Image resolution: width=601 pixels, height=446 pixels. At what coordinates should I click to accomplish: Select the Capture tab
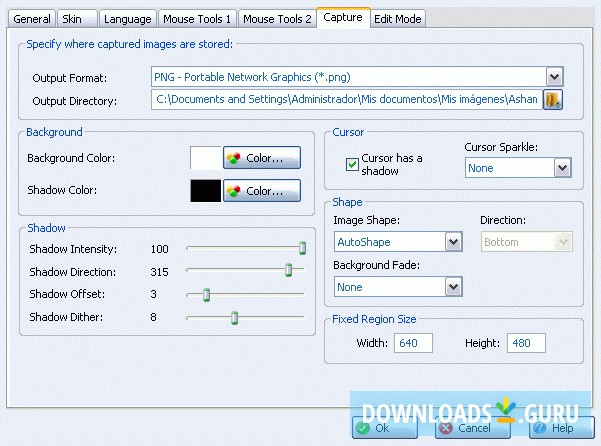tap(343, 17)
